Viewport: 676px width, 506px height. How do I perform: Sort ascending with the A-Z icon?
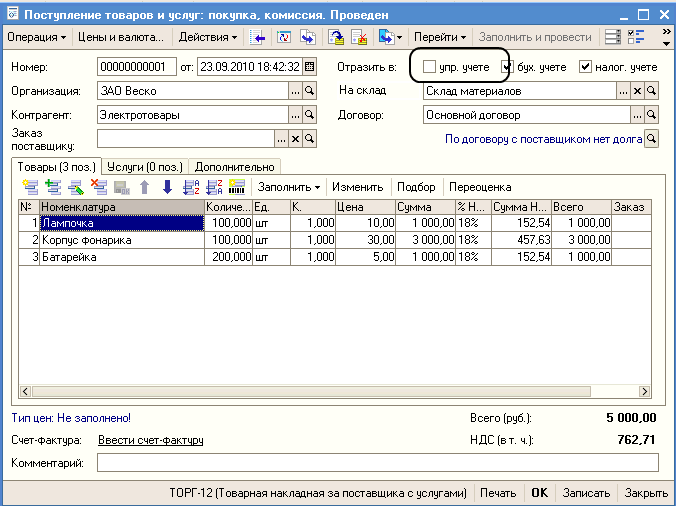(191, 187)
